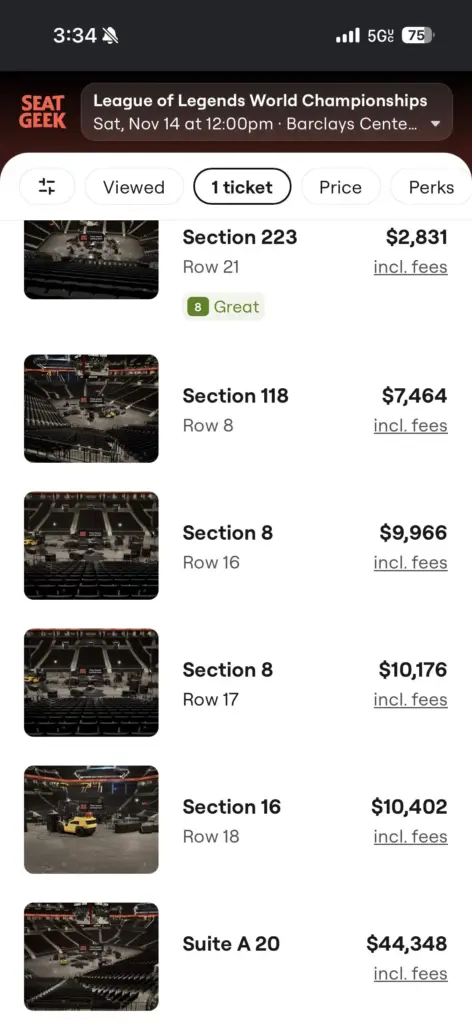Tap the silent mode bell icon

[111, 35]
